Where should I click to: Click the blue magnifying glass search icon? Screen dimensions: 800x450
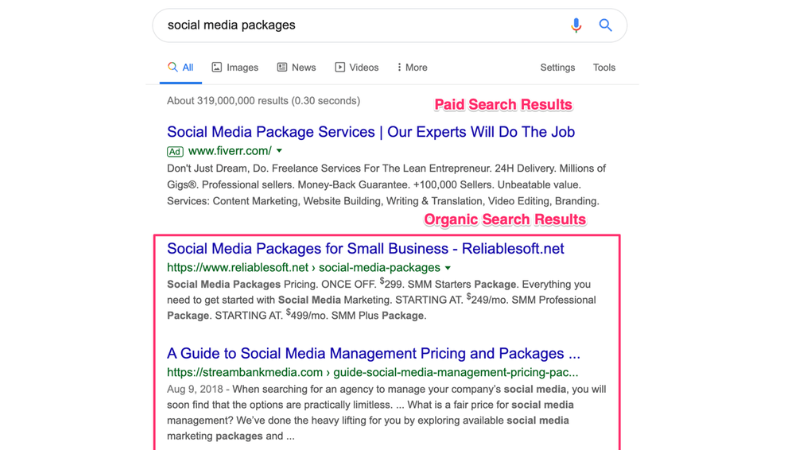tap(605, 25)
